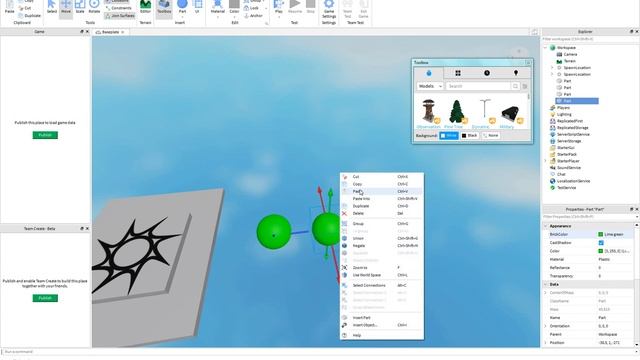Image resolution: width=640 pixels, height=360 pixels.
Task: Set Toolbox background to None
Action: (491, 136)
